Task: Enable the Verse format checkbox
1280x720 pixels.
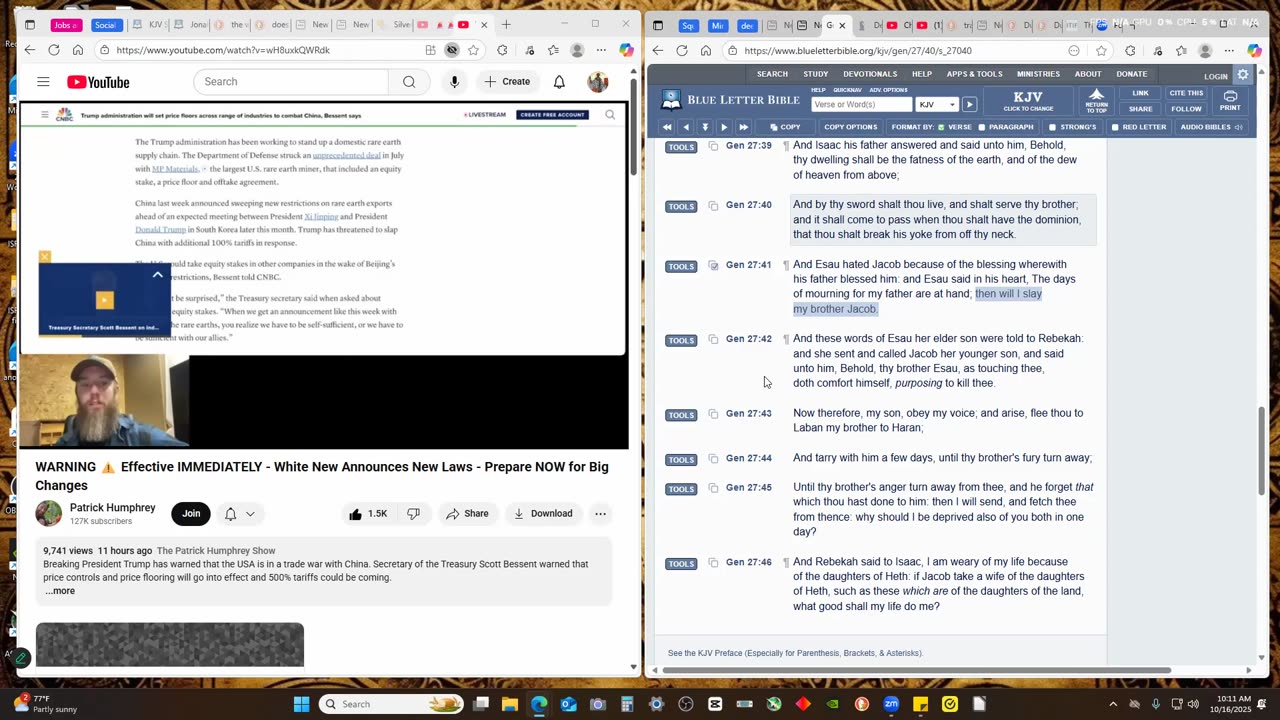Action: point(941,127)
